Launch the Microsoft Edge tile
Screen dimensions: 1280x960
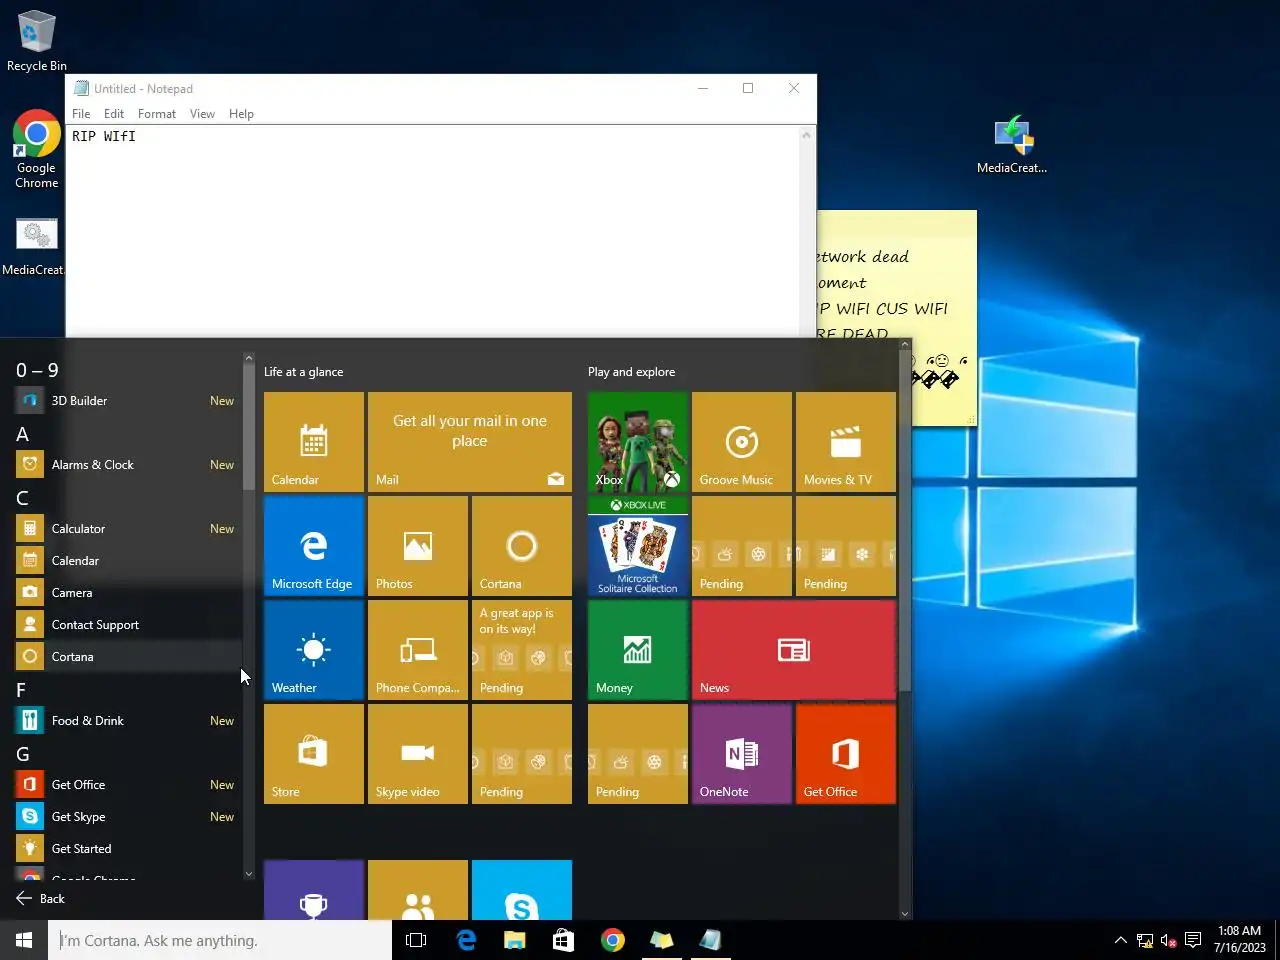314,546
